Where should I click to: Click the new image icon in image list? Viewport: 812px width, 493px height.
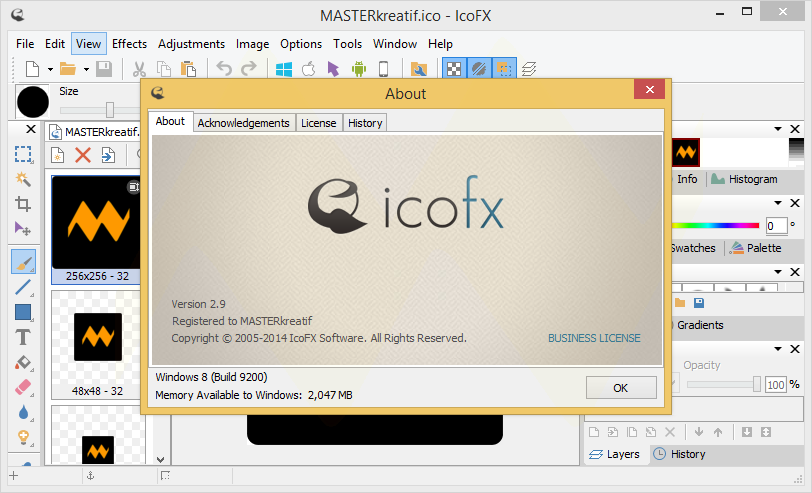pyautogui.click(x=57, y=155)
